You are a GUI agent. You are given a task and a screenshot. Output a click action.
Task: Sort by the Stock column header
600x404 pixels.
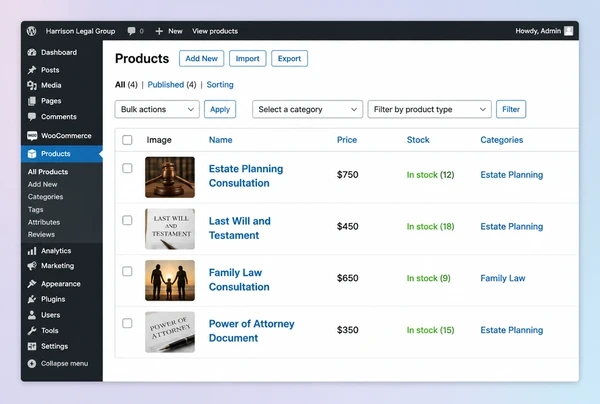(418, 140)
